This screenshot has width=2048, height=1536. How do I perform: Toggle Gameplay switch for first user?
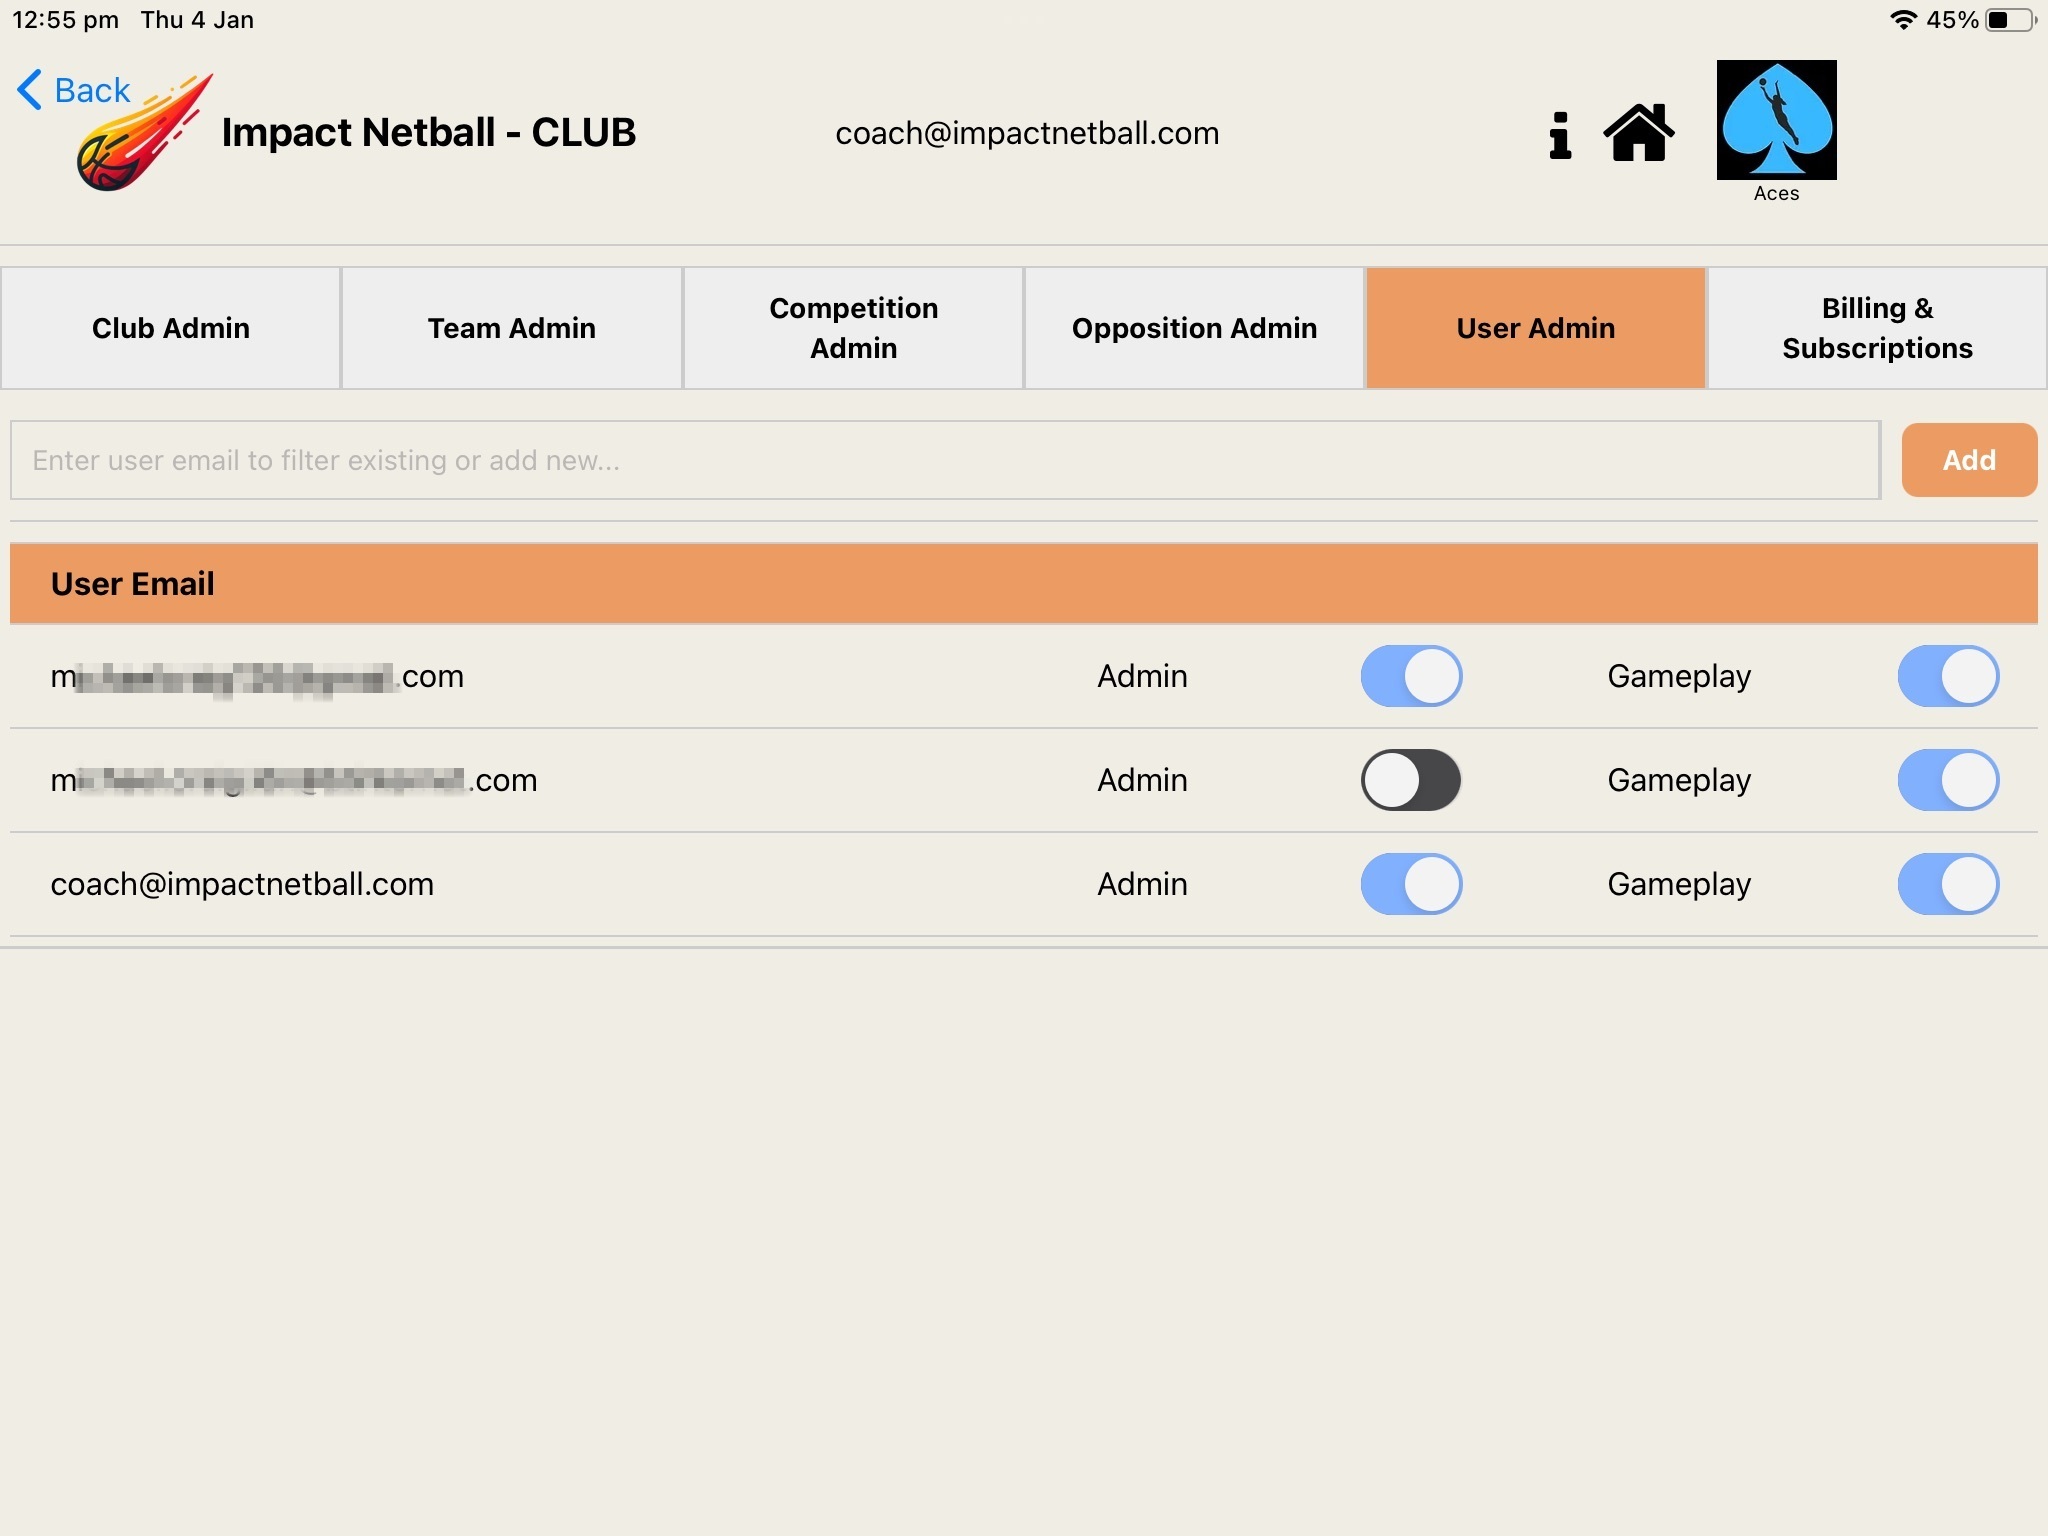[x=1948, y=676]
